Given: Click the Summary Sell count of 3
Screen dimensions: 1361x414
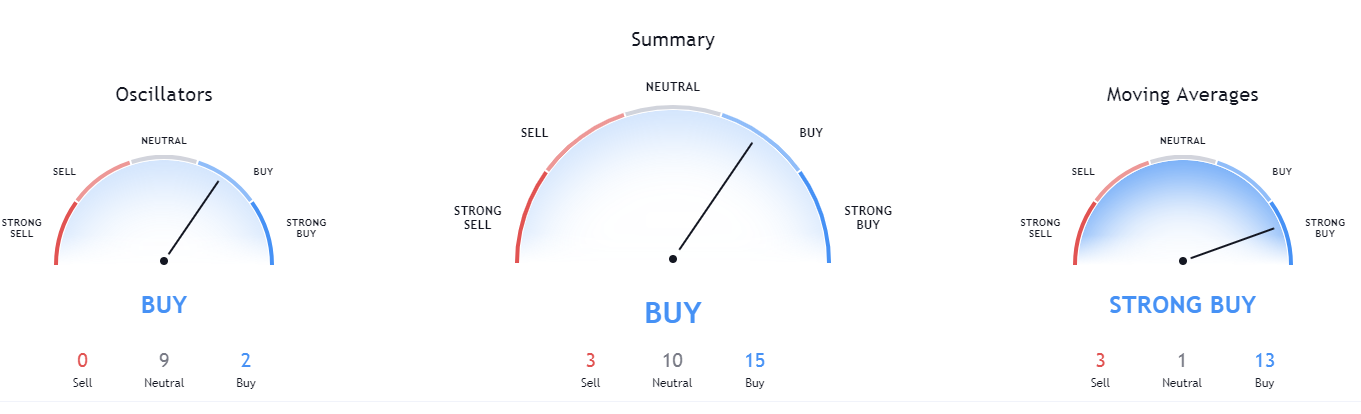Looking at the screenshot, I should coord(591,361).
